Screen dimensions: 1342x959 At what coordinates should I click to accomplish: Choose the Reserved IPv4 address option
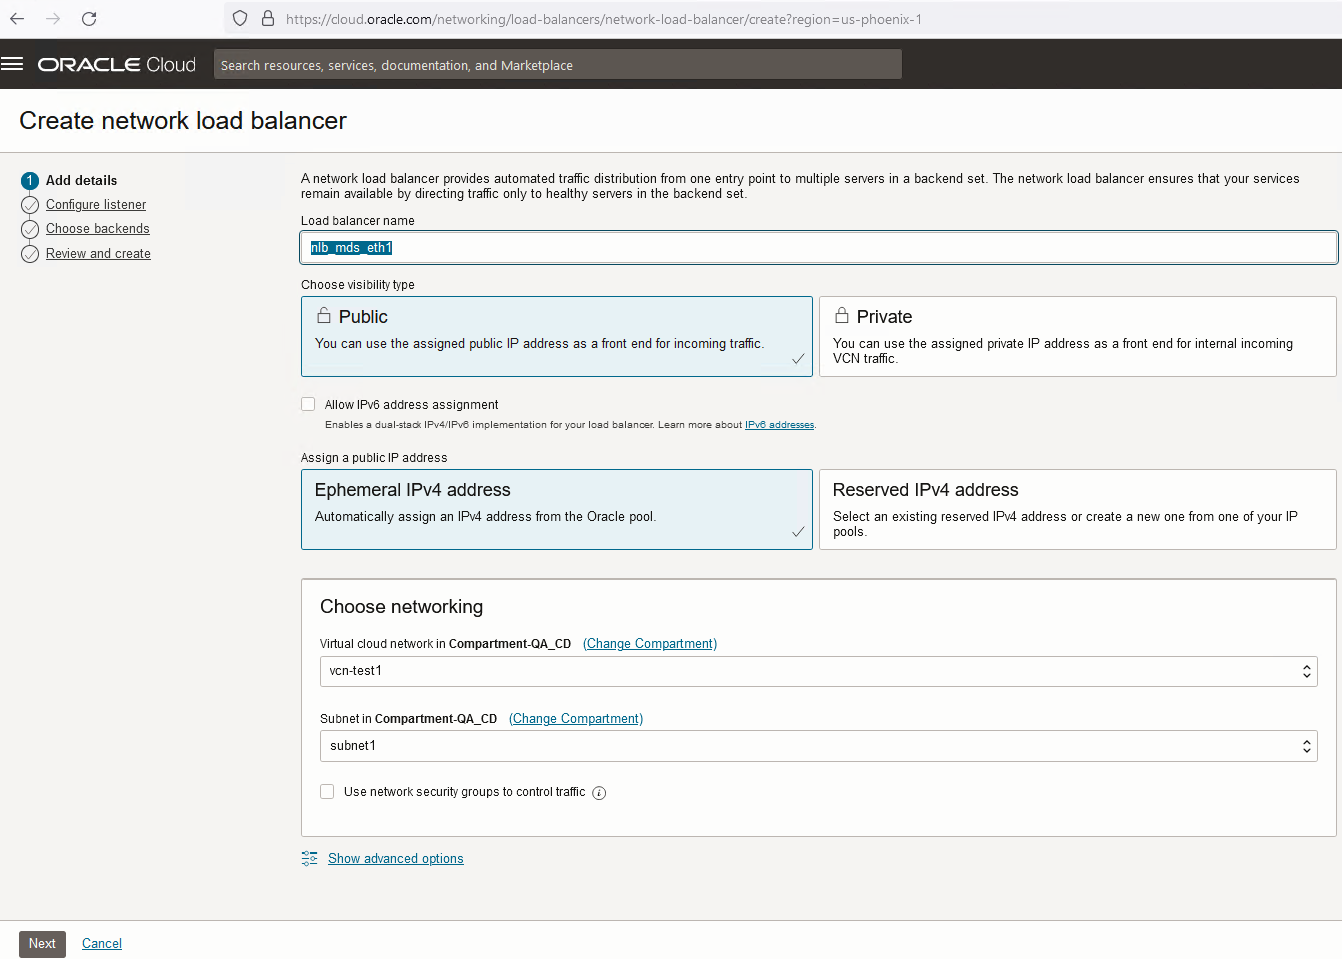1077,509
